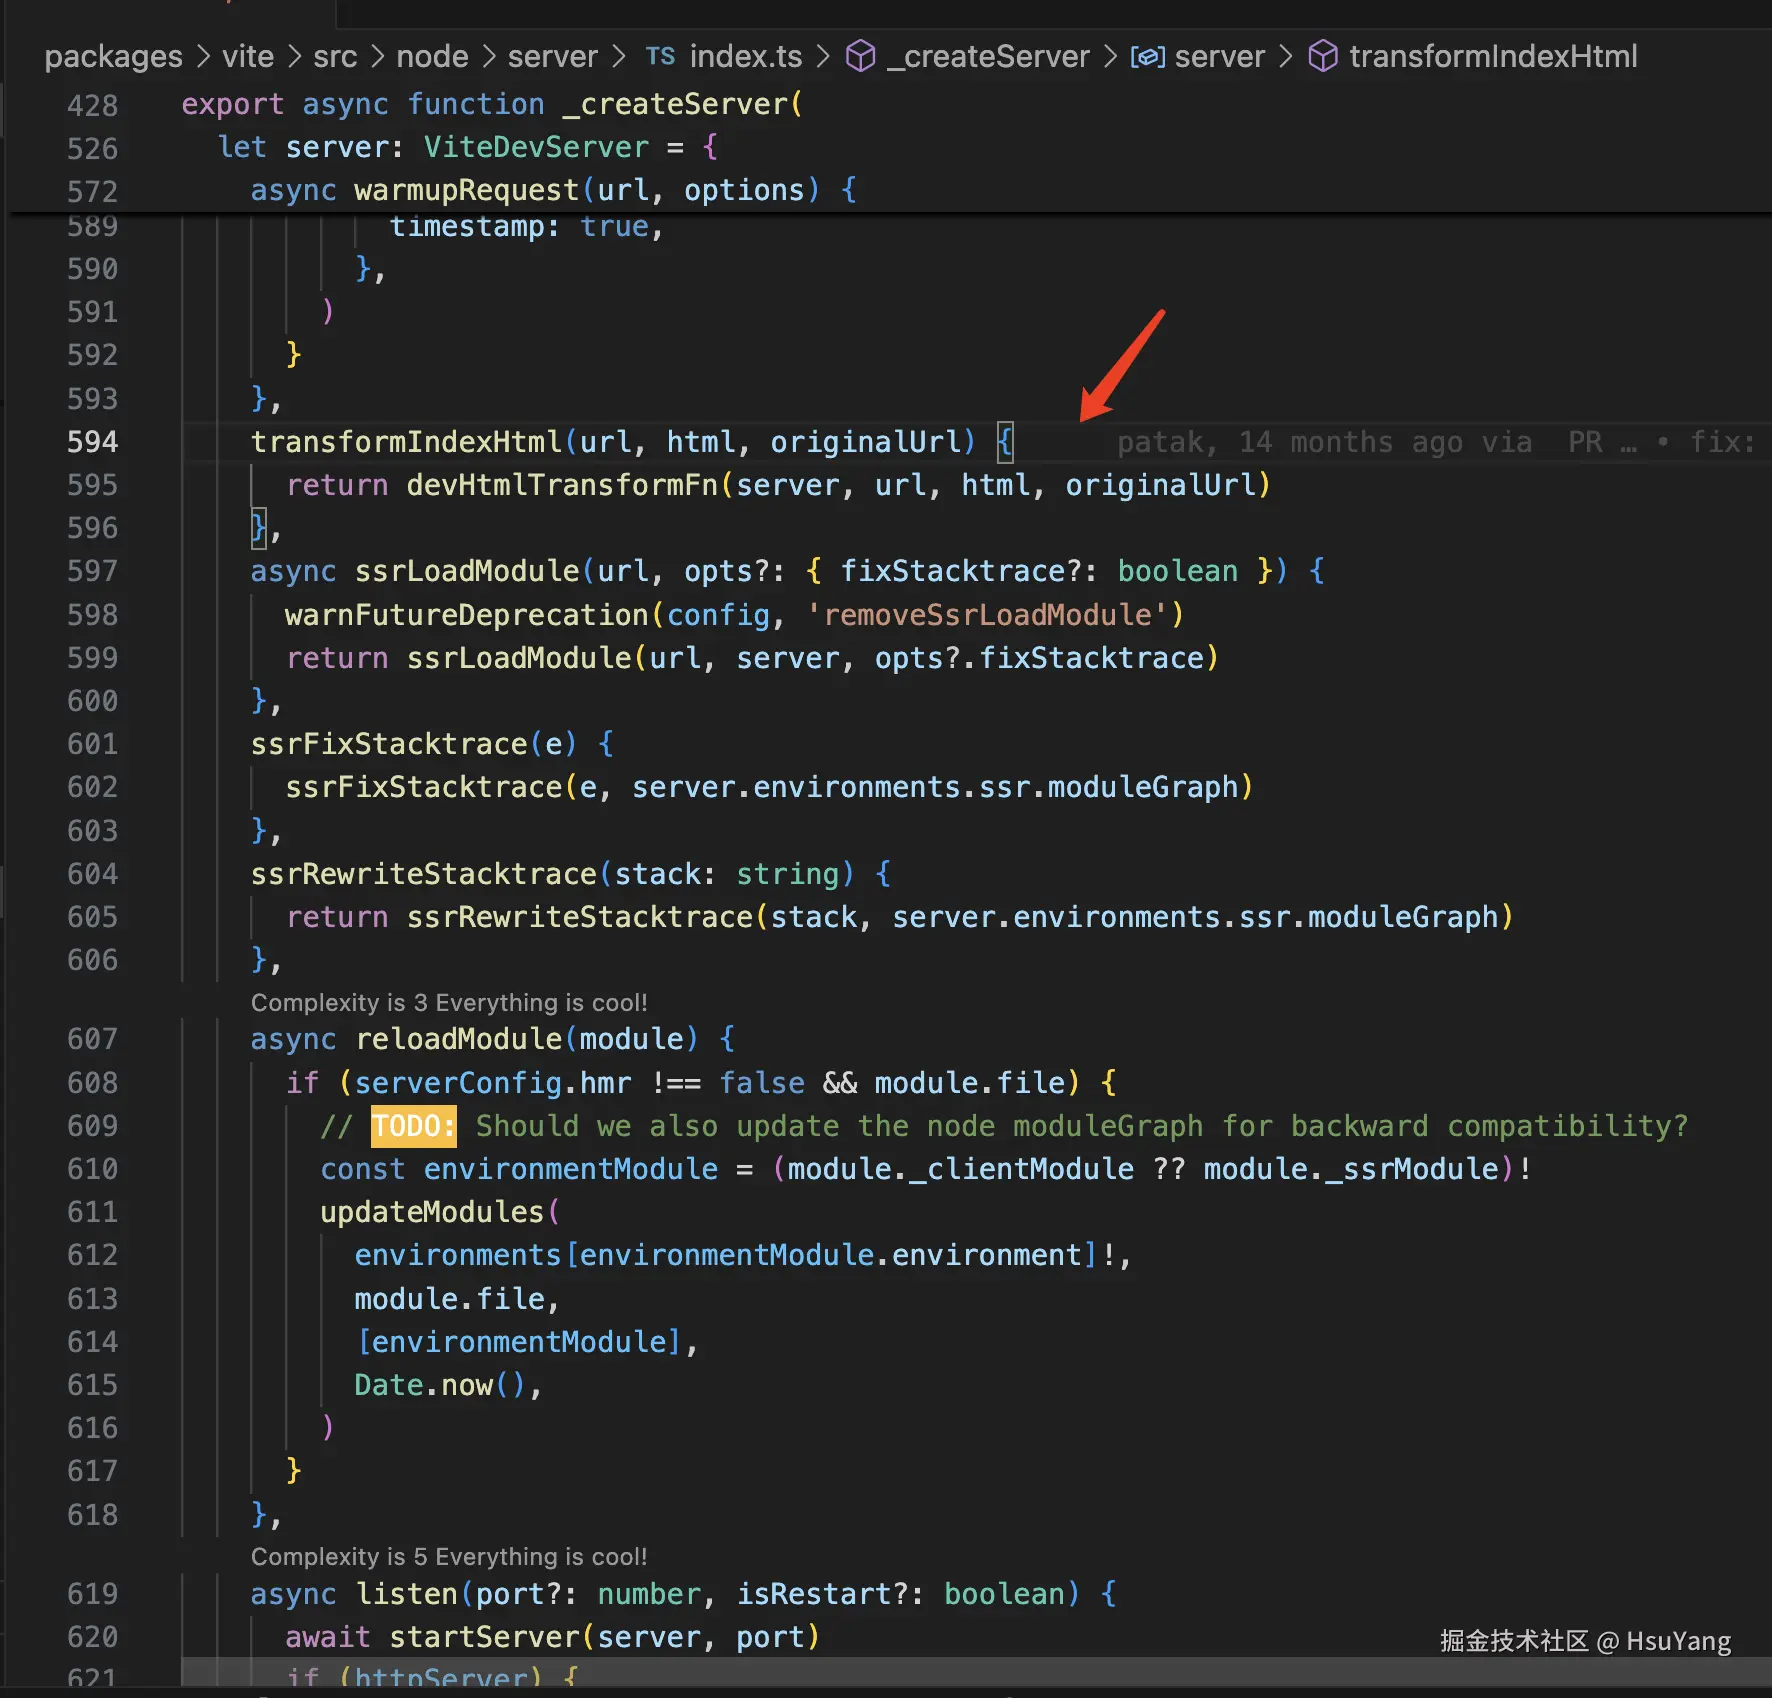Click line number 610 in the gutter

pyautogui.click(x=92, y=1169)
